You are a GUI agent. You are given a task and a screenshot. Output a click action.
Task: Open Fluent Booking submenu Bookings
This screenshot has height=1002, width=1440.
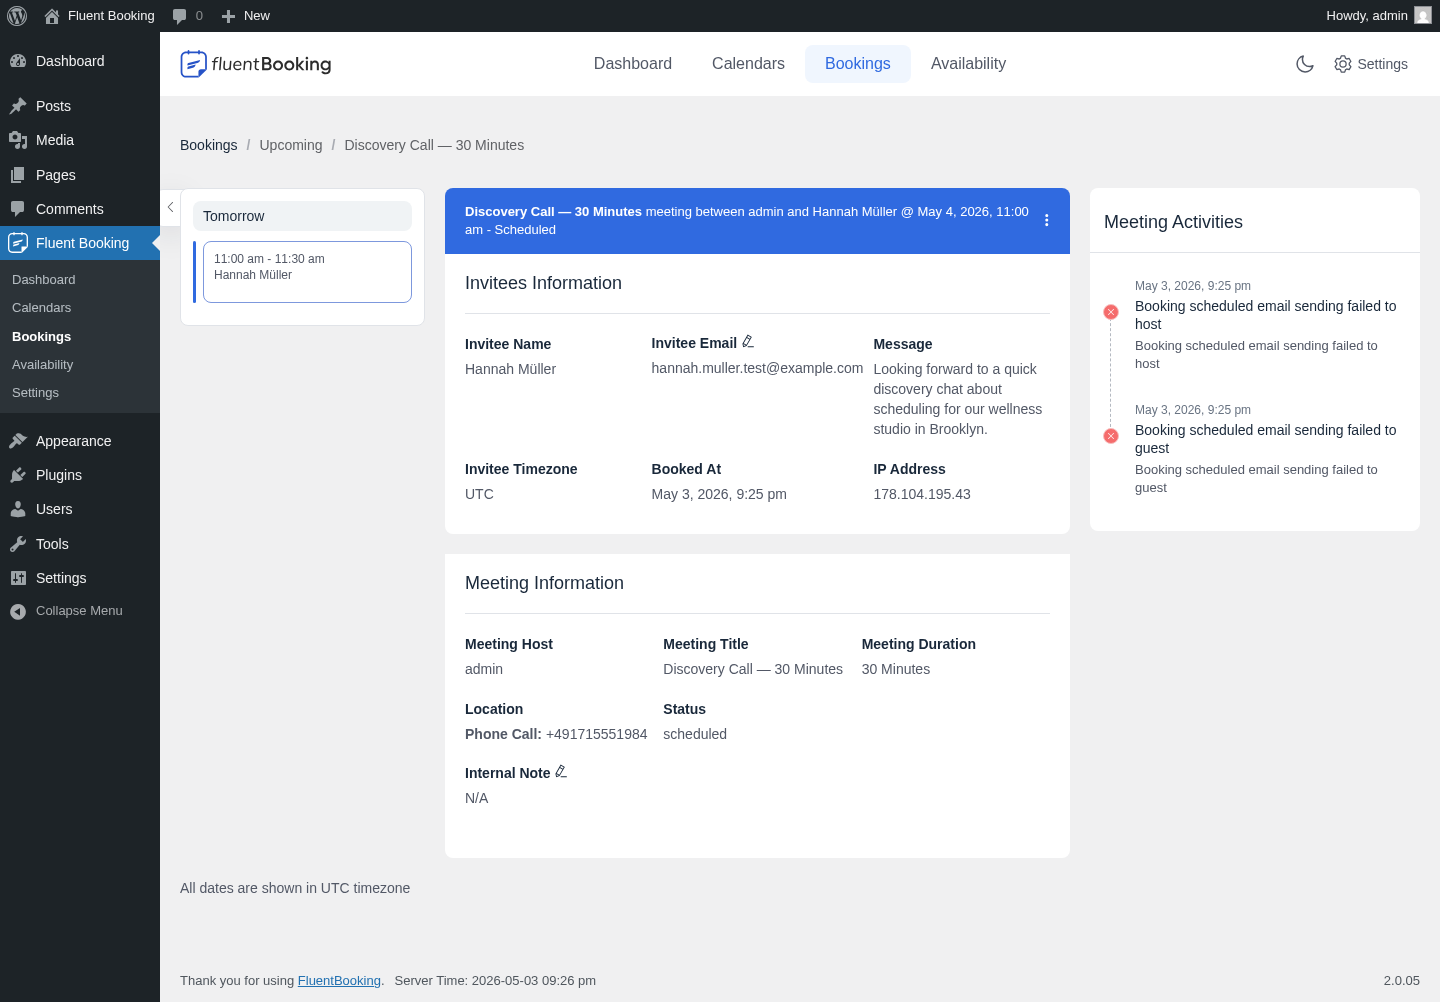pos(42,337)
